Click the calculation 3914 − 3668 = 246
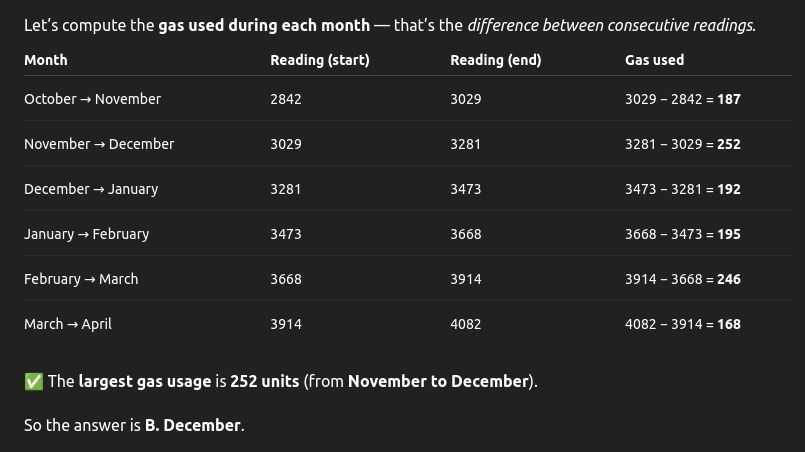 (x=682, y=279)
